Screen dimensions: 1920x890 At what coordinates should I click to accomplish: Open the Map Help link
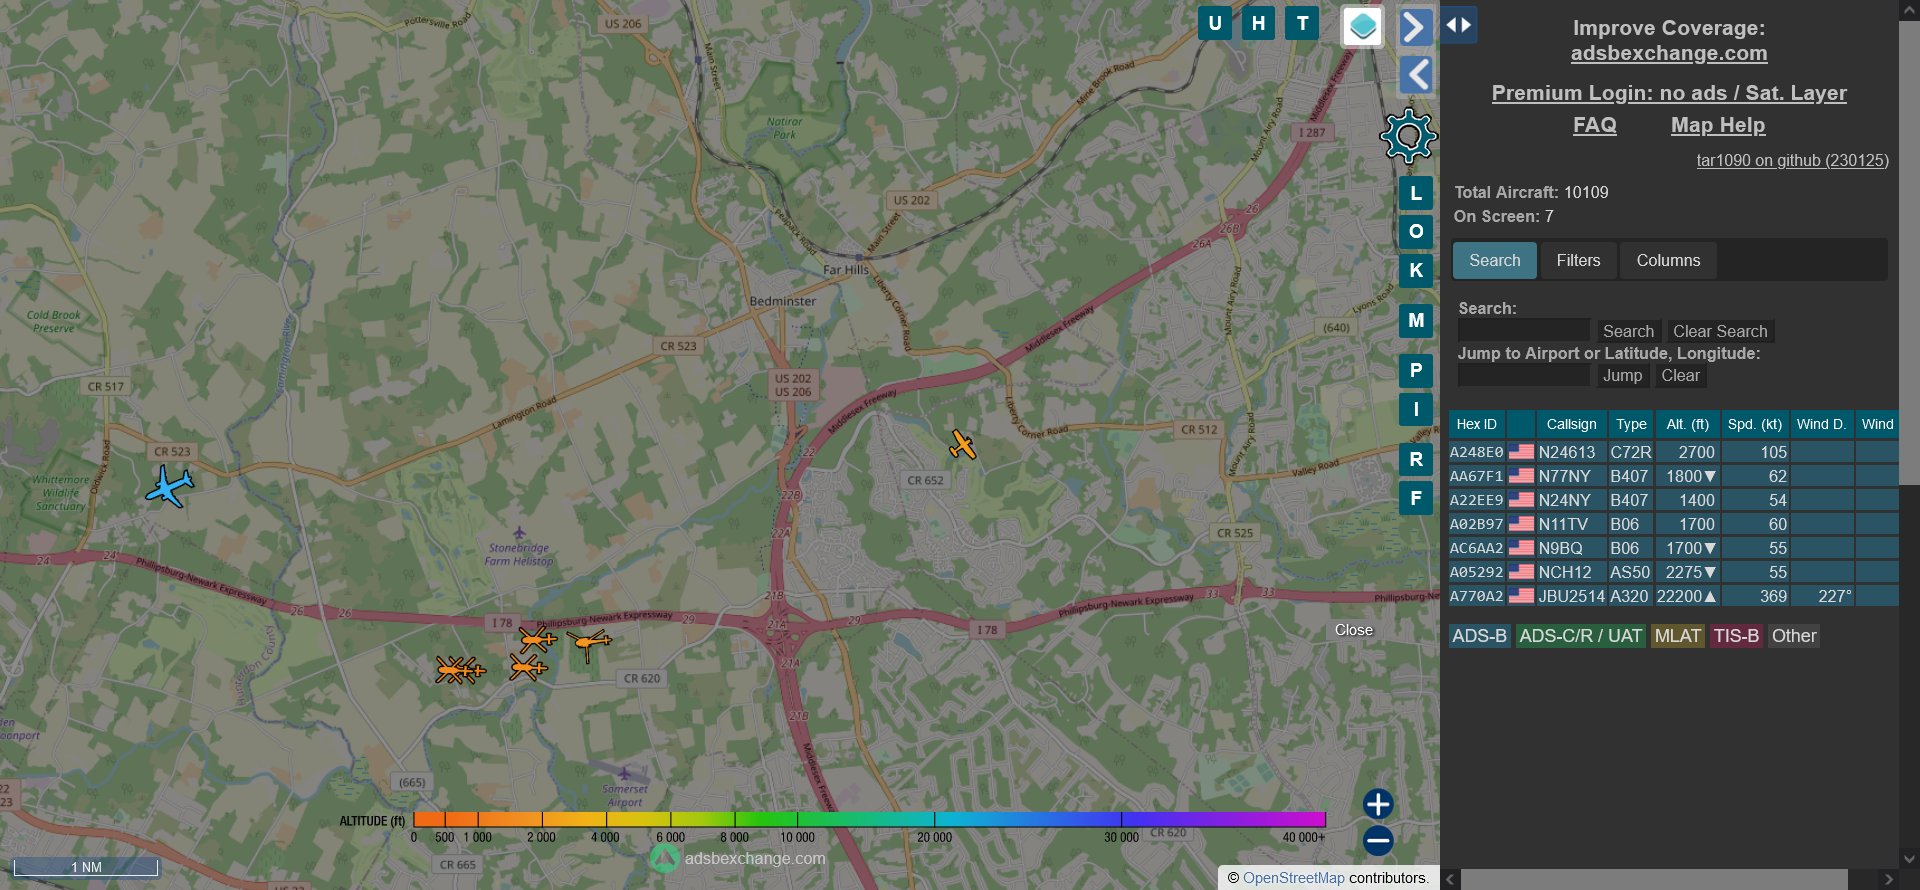click(1718, 125)
